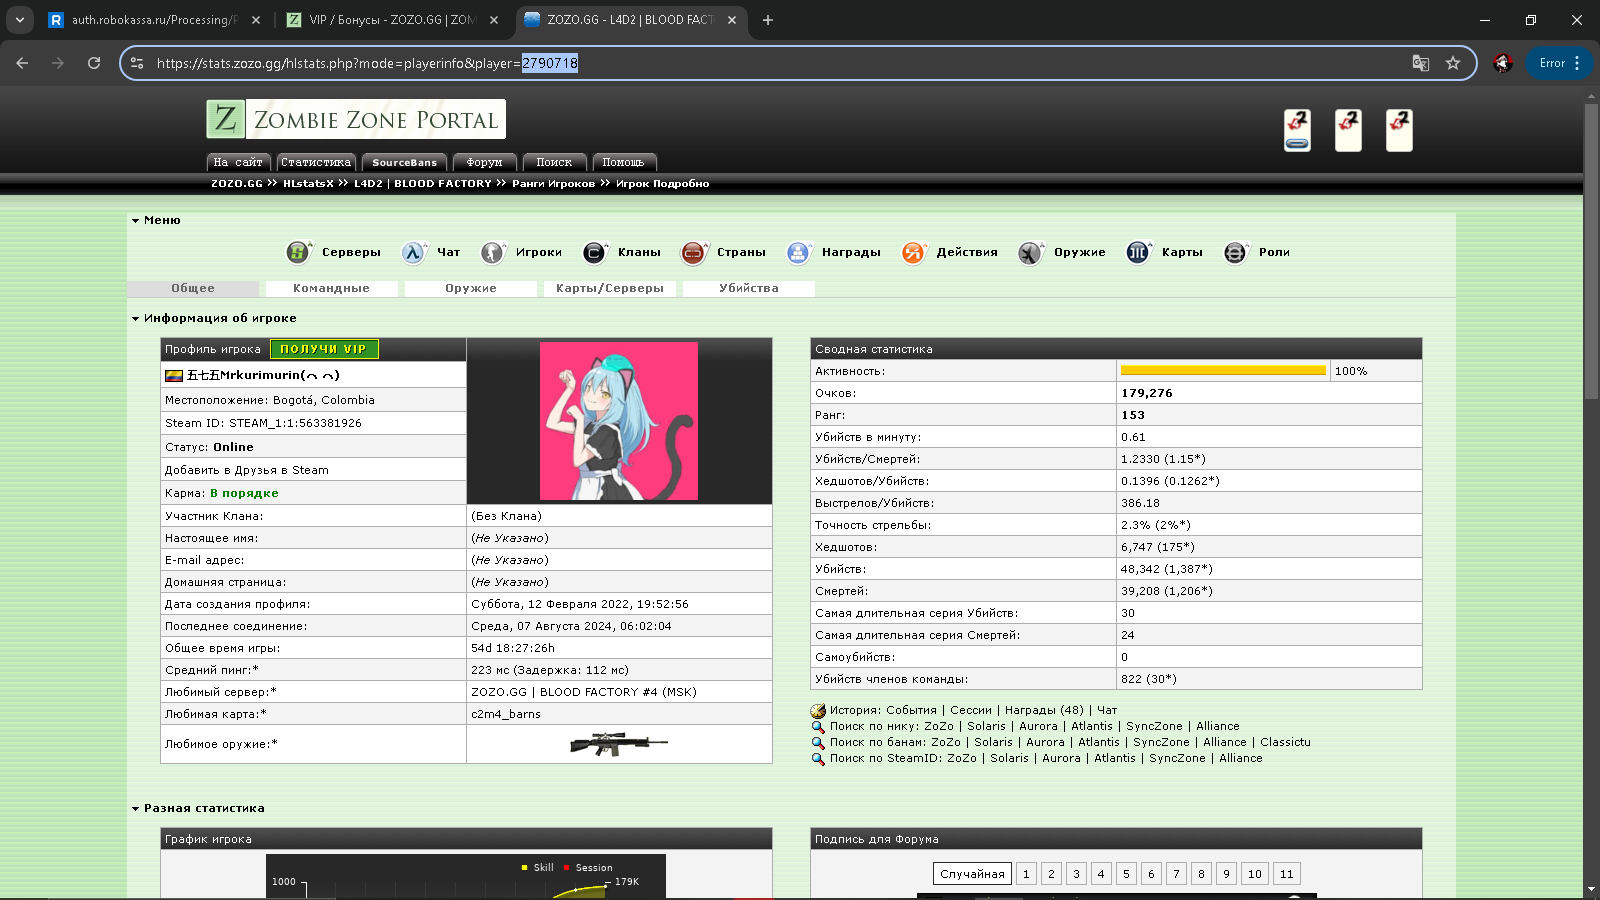Open the Статистика menu item
The image size is (1600, 900).
point(316,162)
